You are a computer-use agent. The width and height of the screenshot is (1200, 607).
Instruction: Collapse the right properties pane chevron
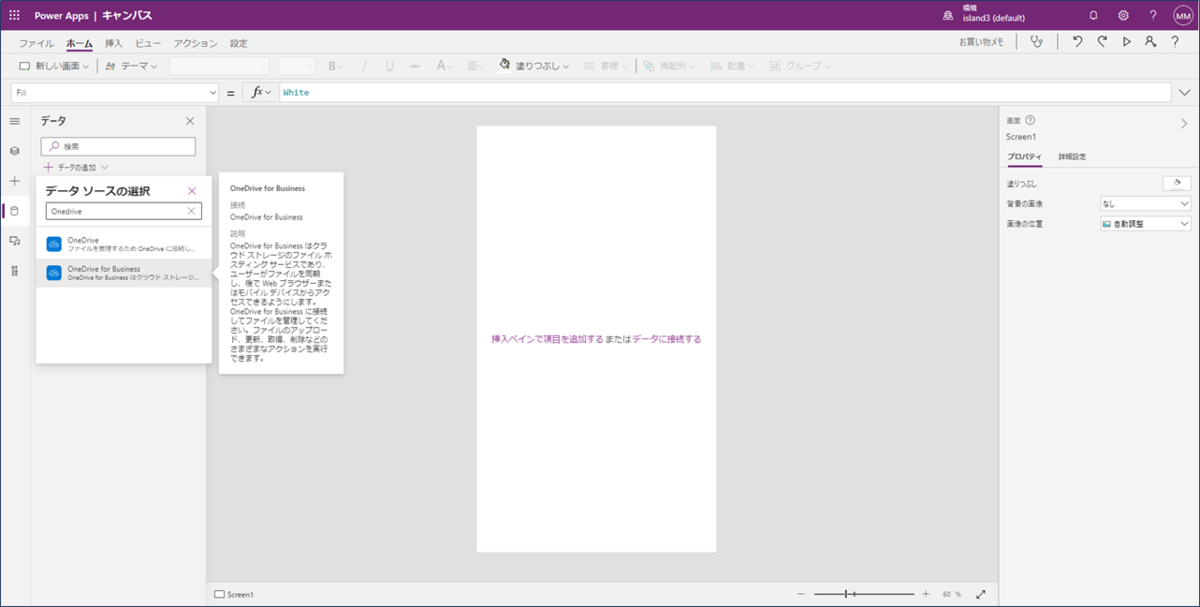point(1184,123)
